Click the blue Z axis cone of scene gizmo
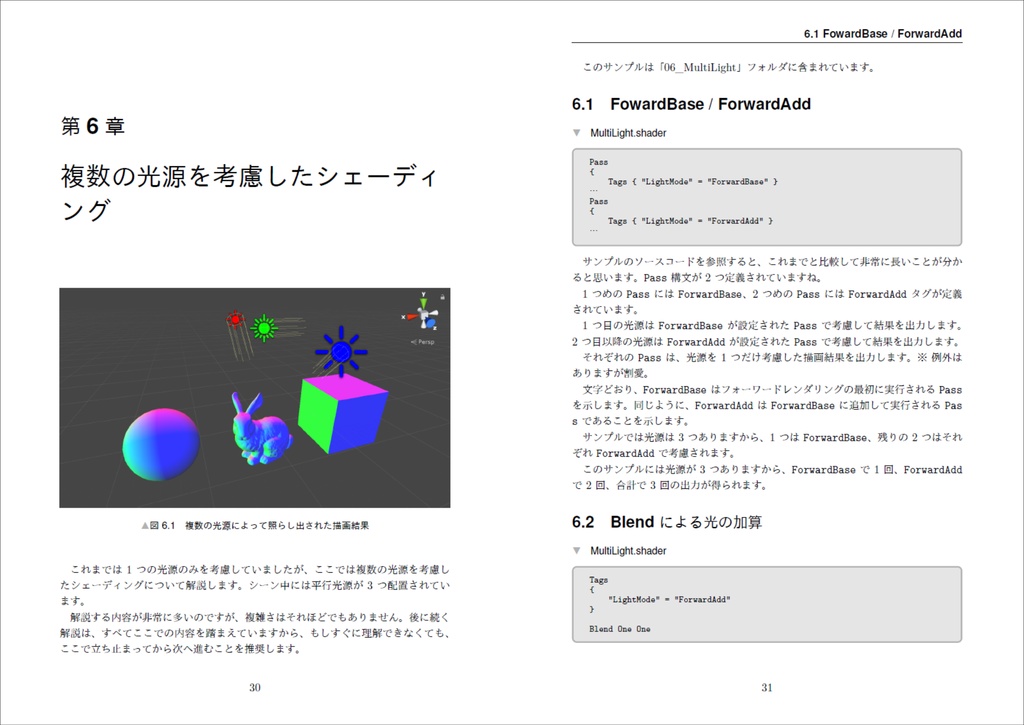Viewport: 1024px width, 725px height. 430,322
